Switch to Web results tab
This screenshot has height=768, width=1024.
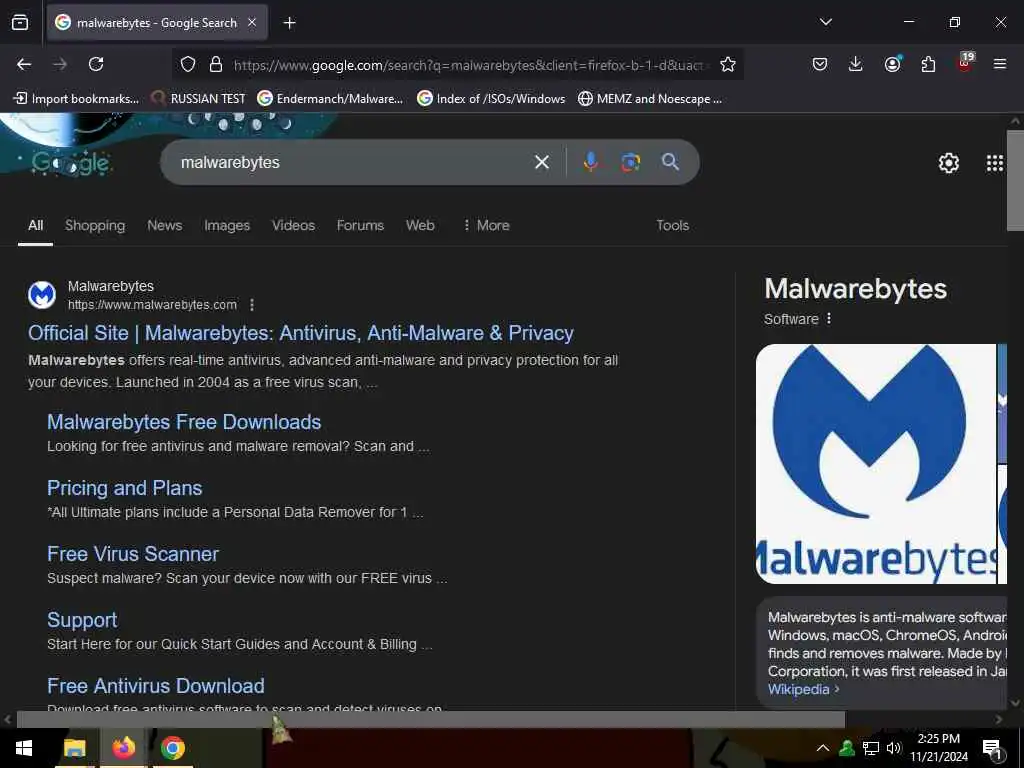click(x=420, y=225)
